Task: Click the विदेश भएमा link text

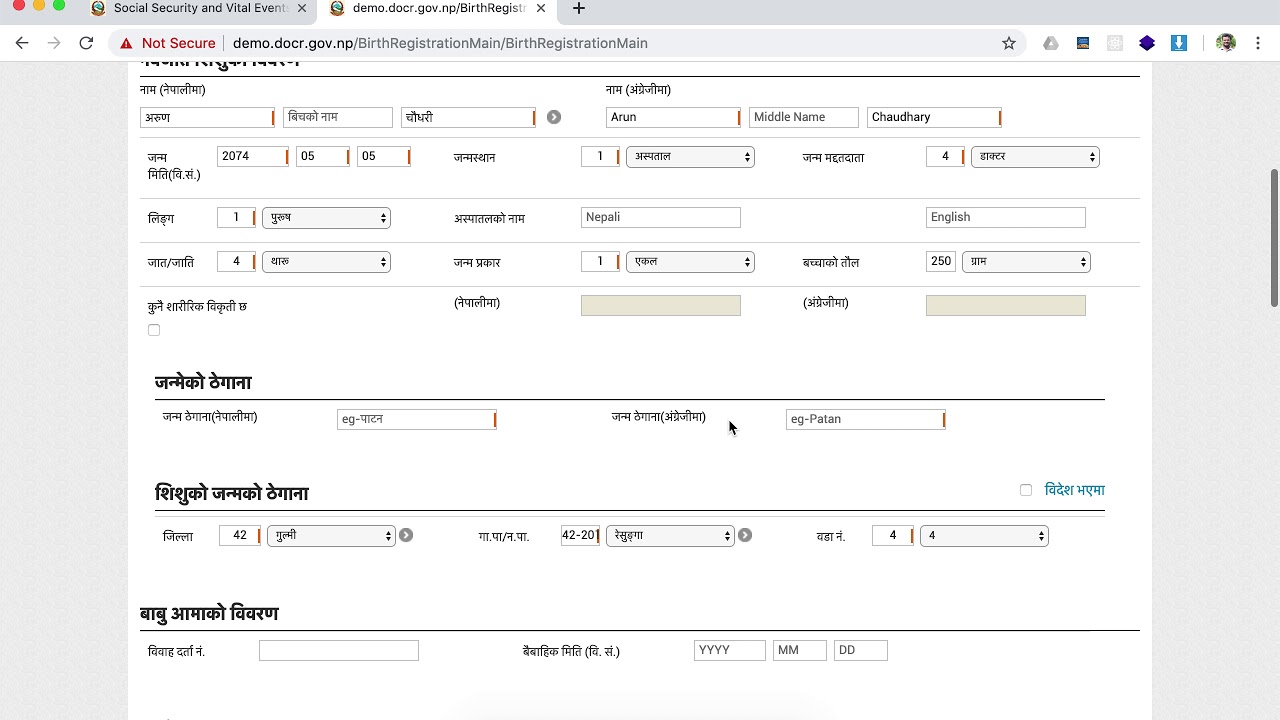Action: coord(1074,490)
